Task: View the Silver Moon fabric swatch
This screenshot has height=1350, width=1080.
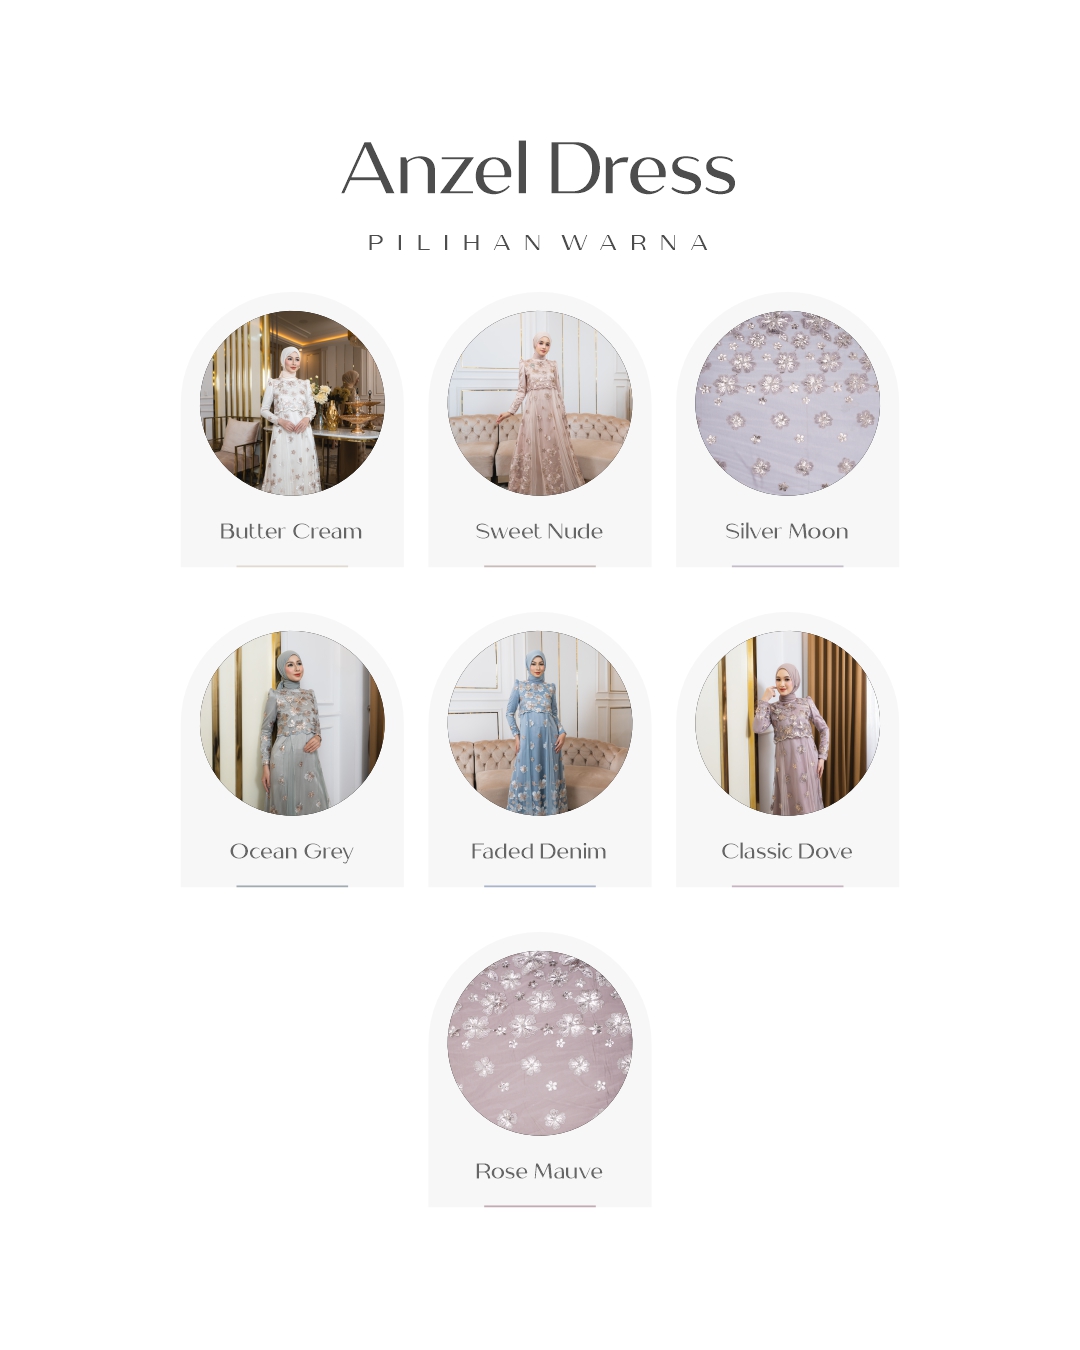Action: tap(787, 403)
